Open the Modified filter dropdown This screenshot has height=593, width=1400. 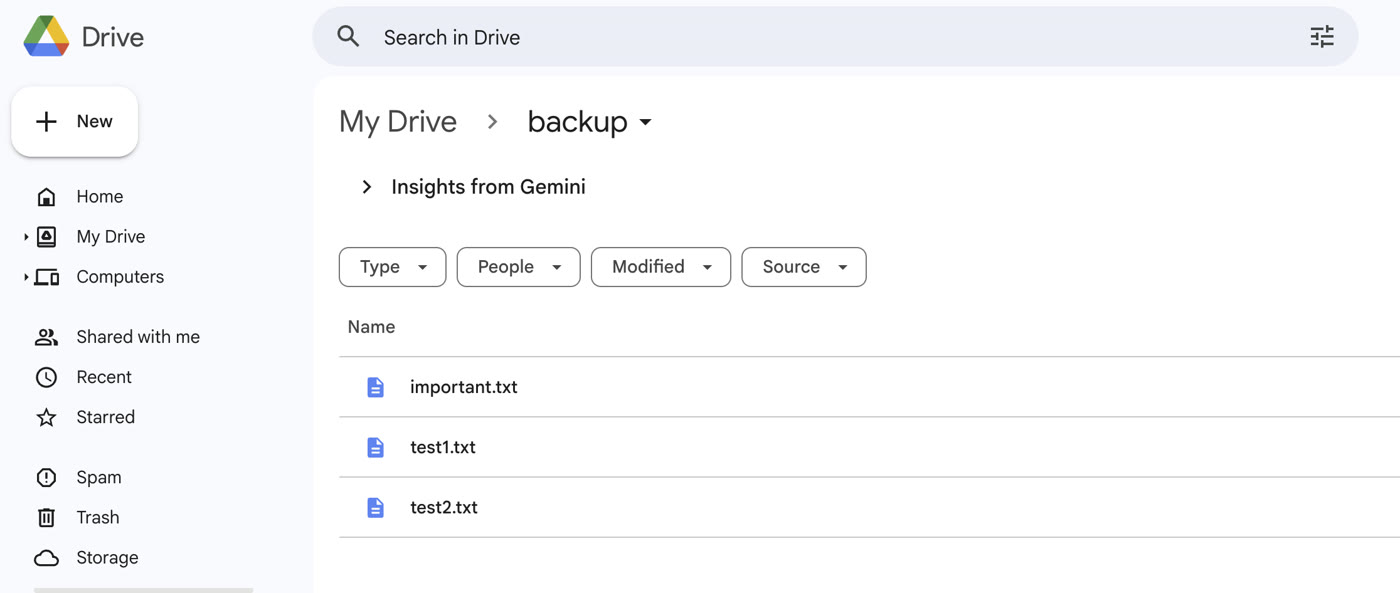660,267
